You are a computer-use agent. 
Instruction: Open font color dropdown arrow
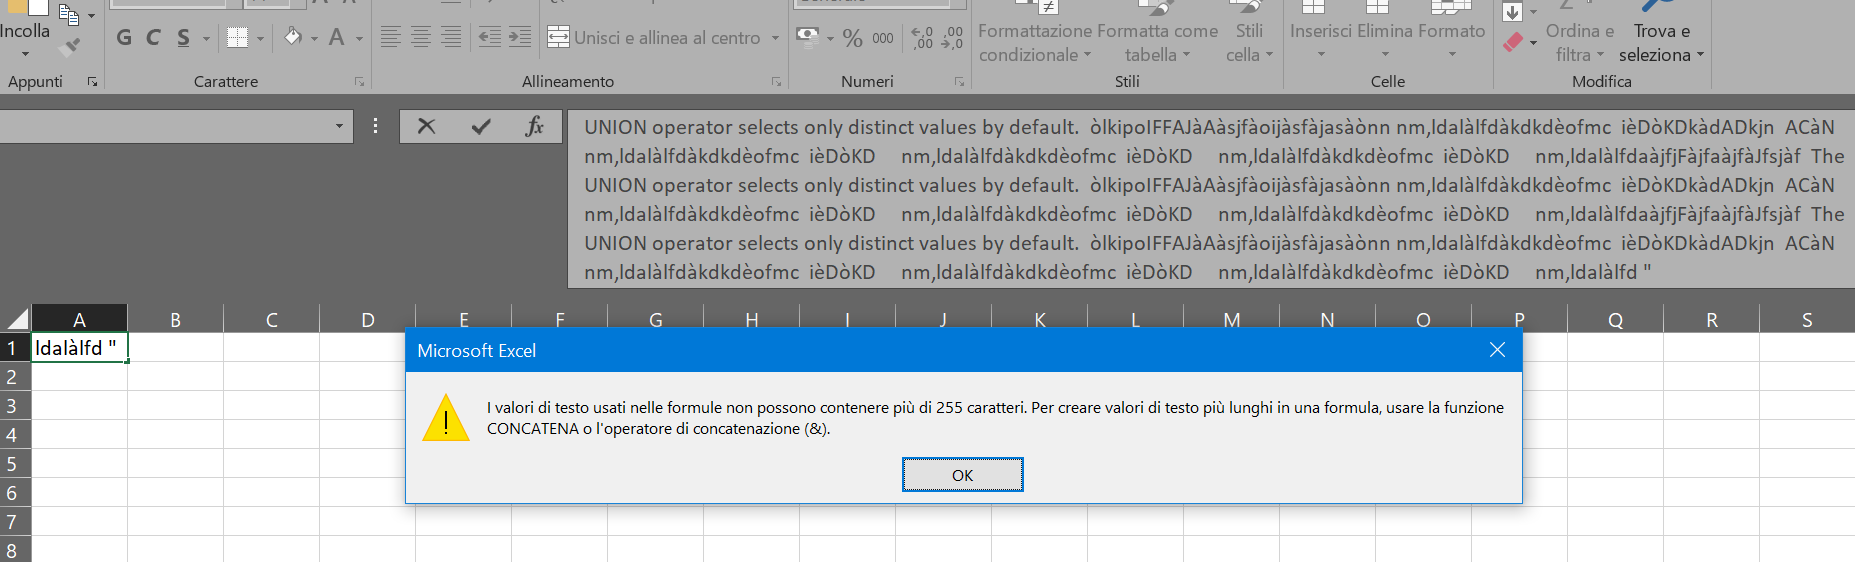pos(359,38)
